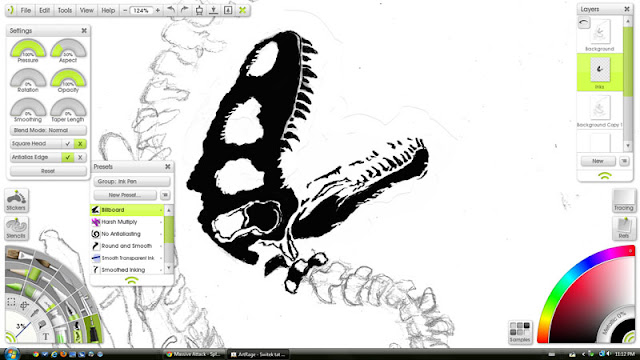Select the Harsh Multiply preset
The height and width of the screenshot is (360, 640).
[x=127, y=222]
